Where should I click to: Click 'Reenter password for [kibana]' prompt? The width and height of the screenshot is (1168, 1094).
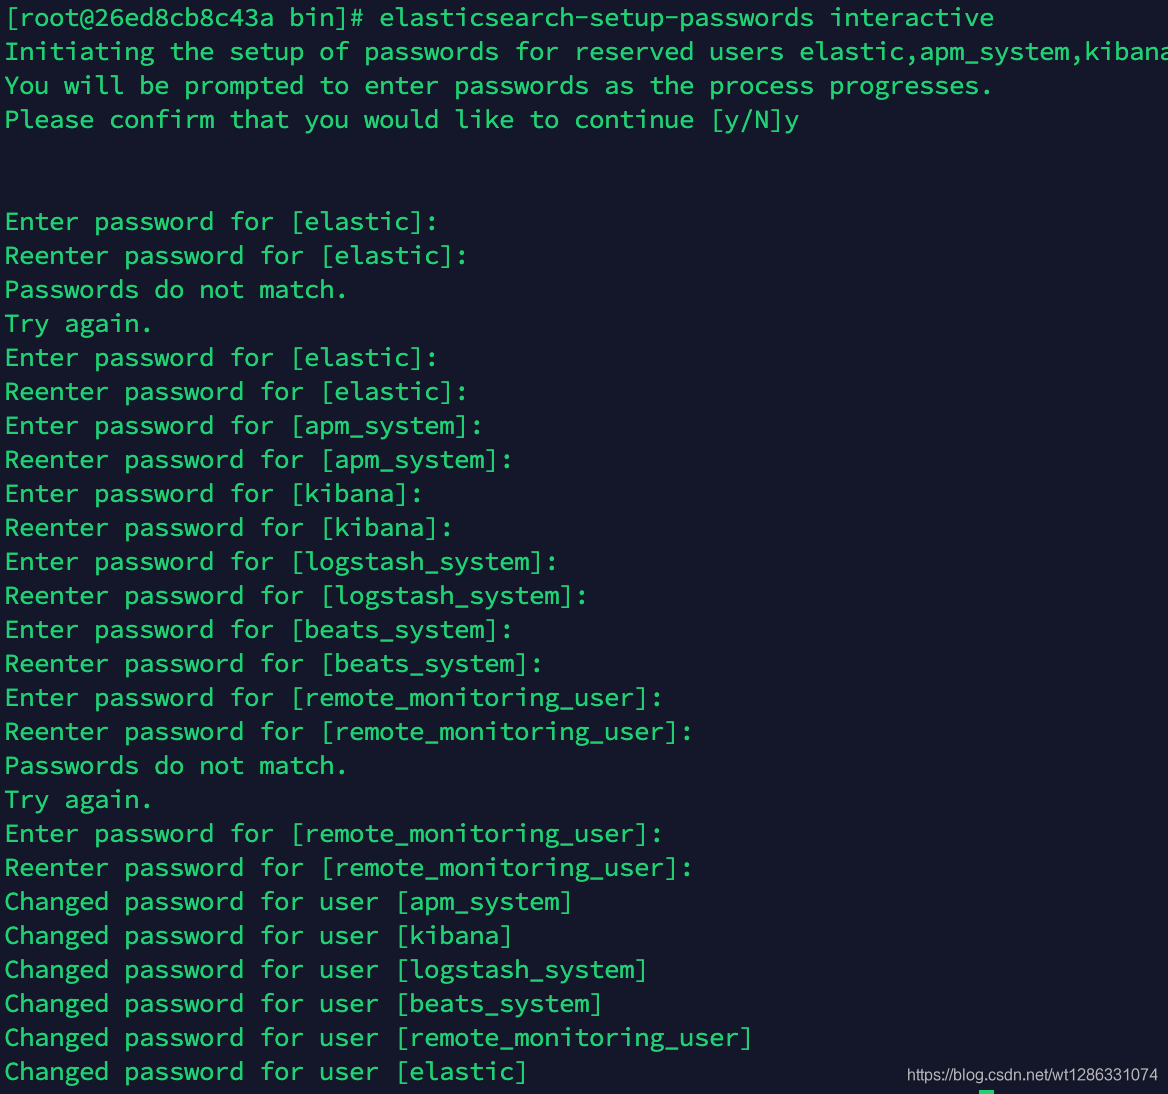click(228, 528)
